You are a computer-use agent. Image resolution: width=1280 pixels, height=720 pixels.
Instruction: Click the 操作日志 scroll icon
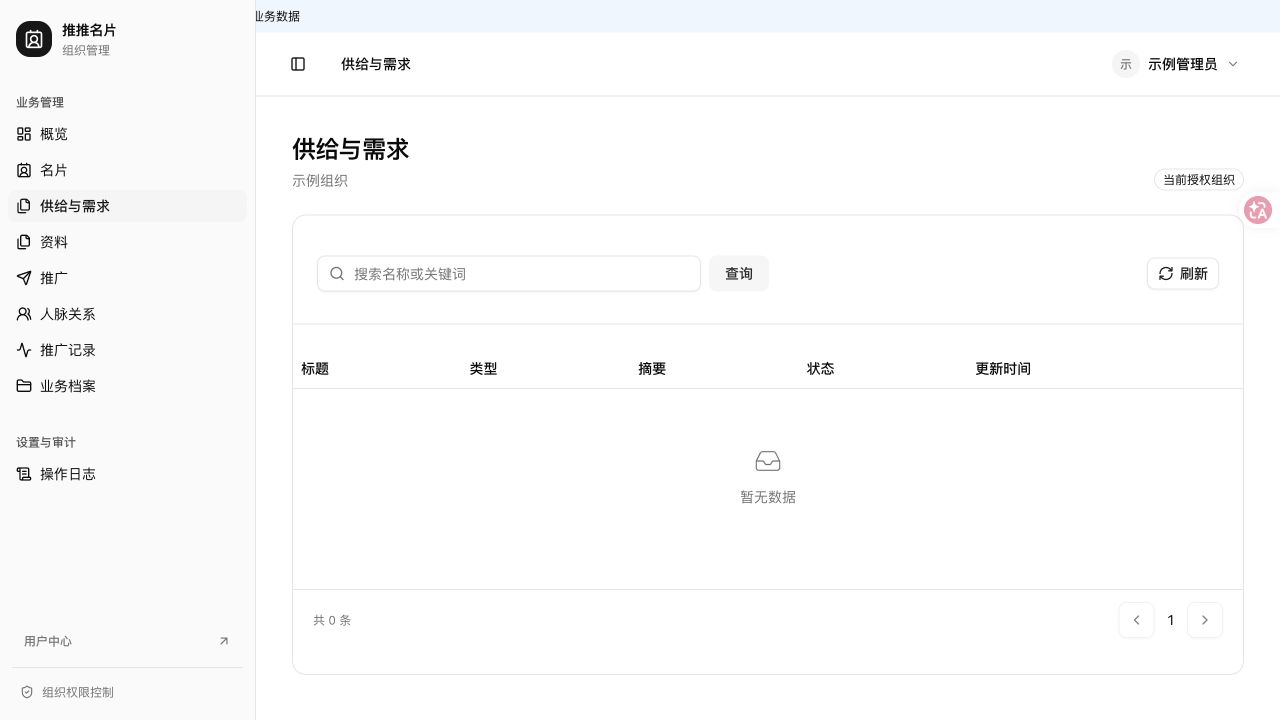point(24,474)
